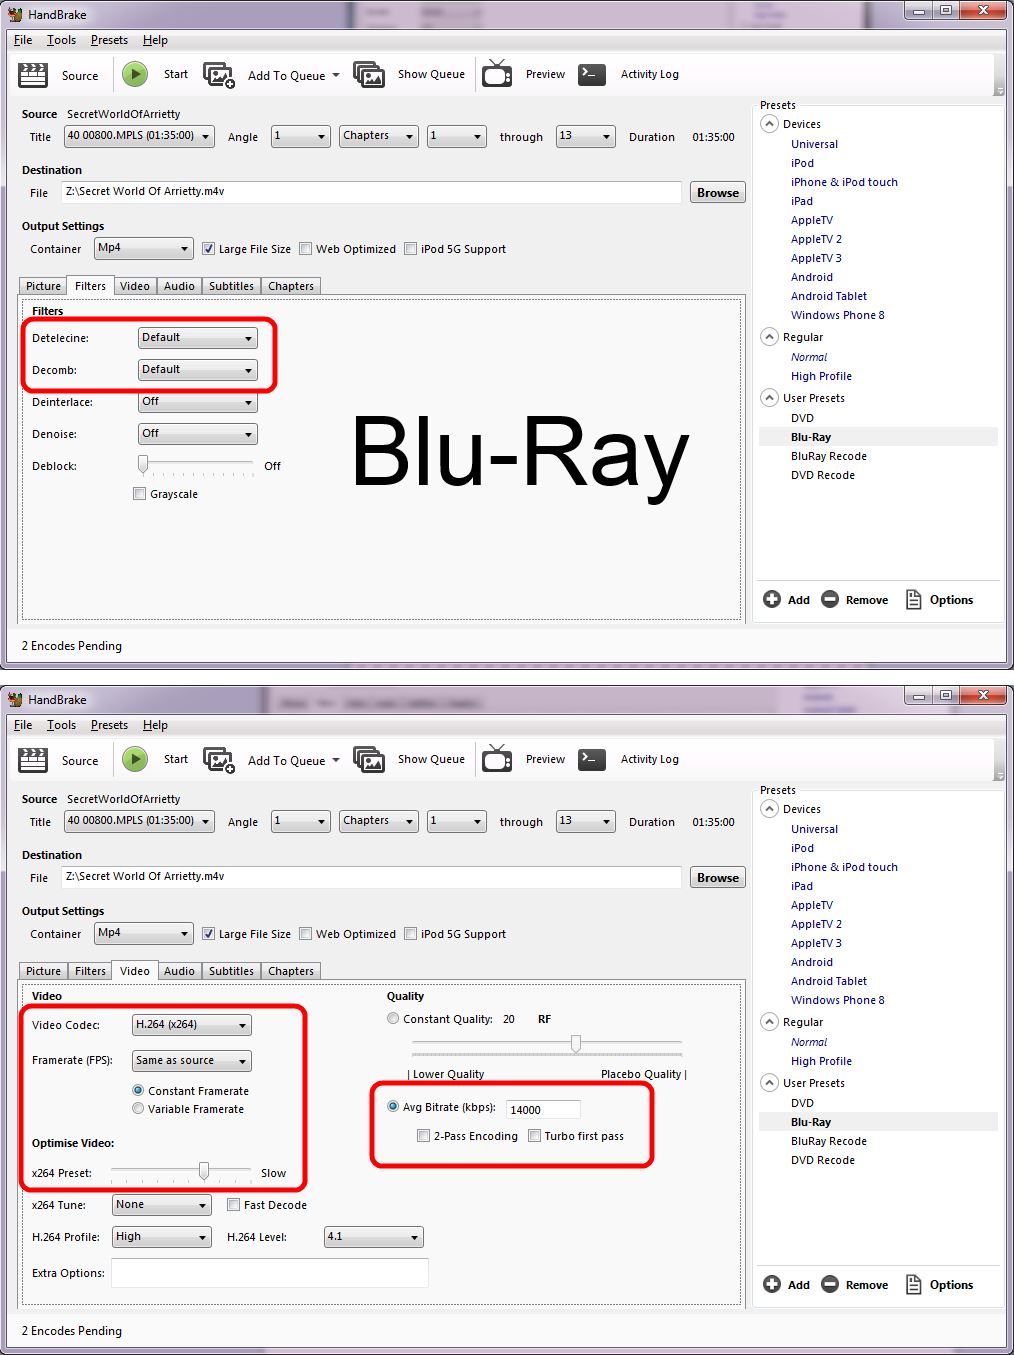Select Constant Framerate radio button

click(x=138, y=1091)
